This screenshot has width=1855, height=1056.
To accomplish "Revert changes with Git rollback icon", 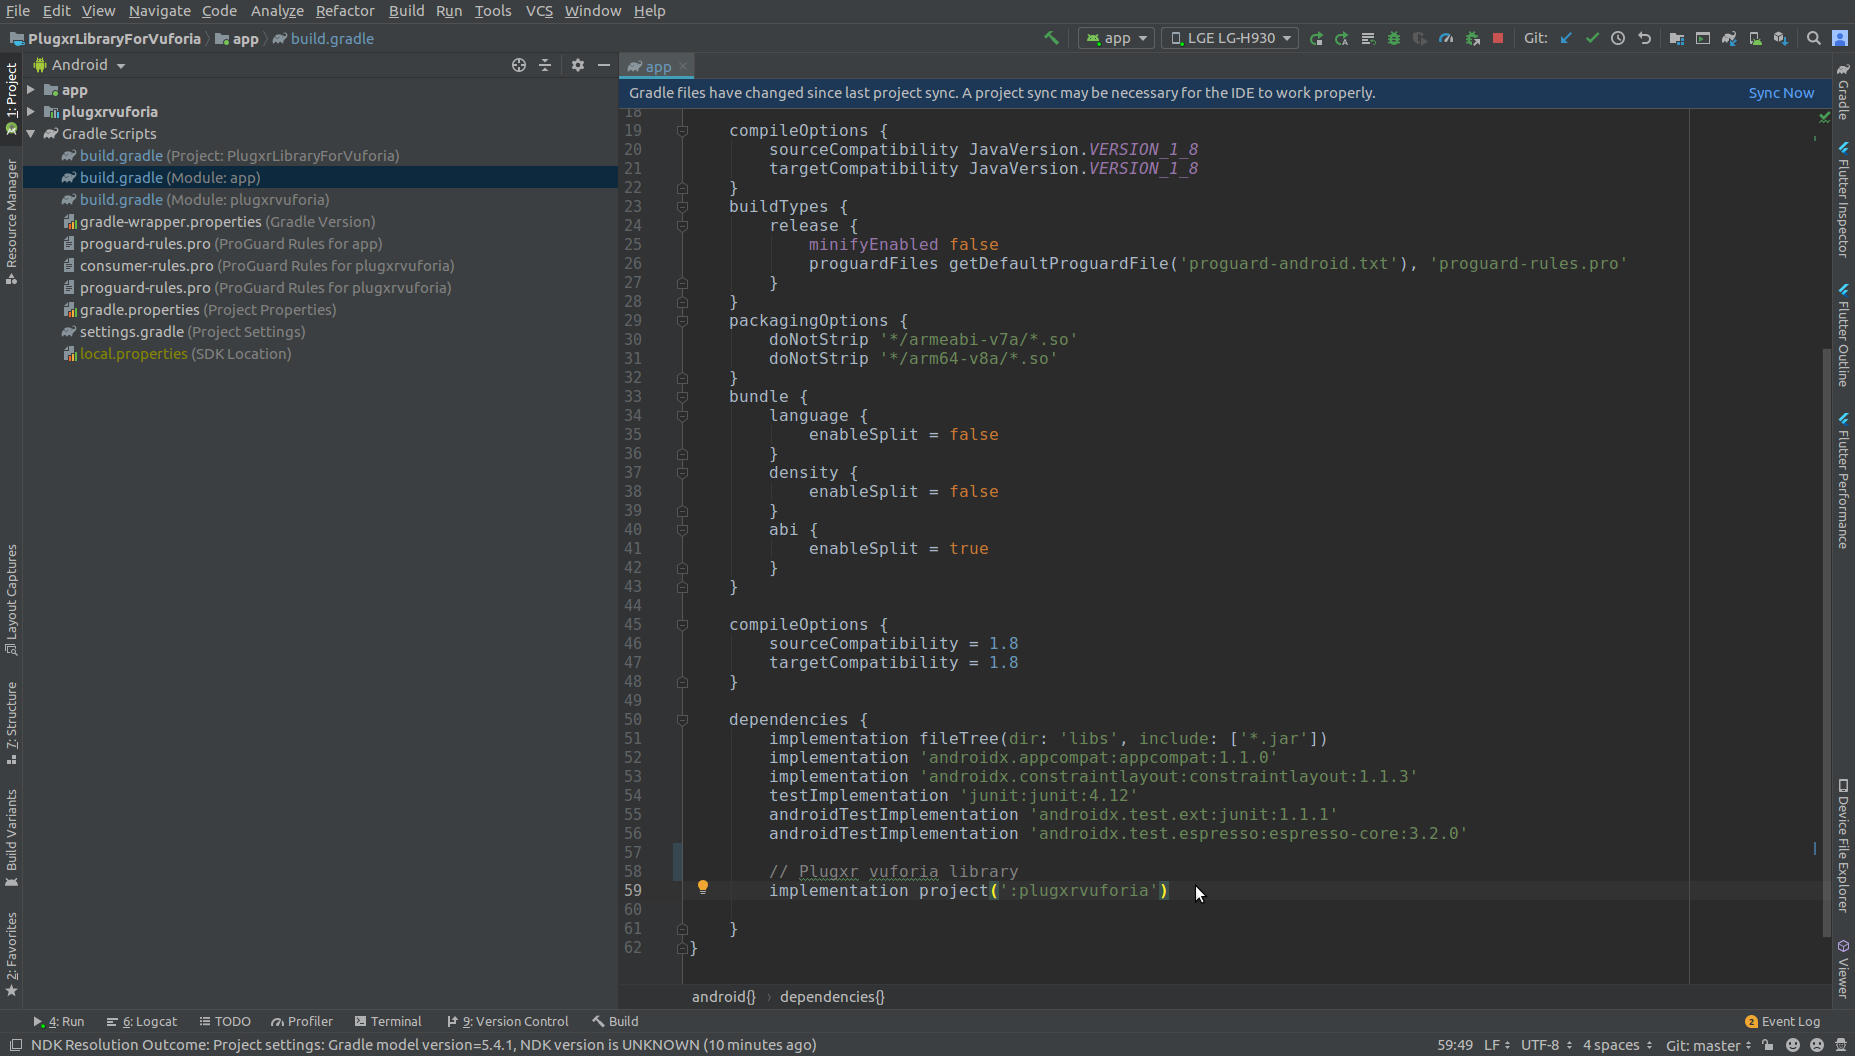I will tap(1644, 38).
